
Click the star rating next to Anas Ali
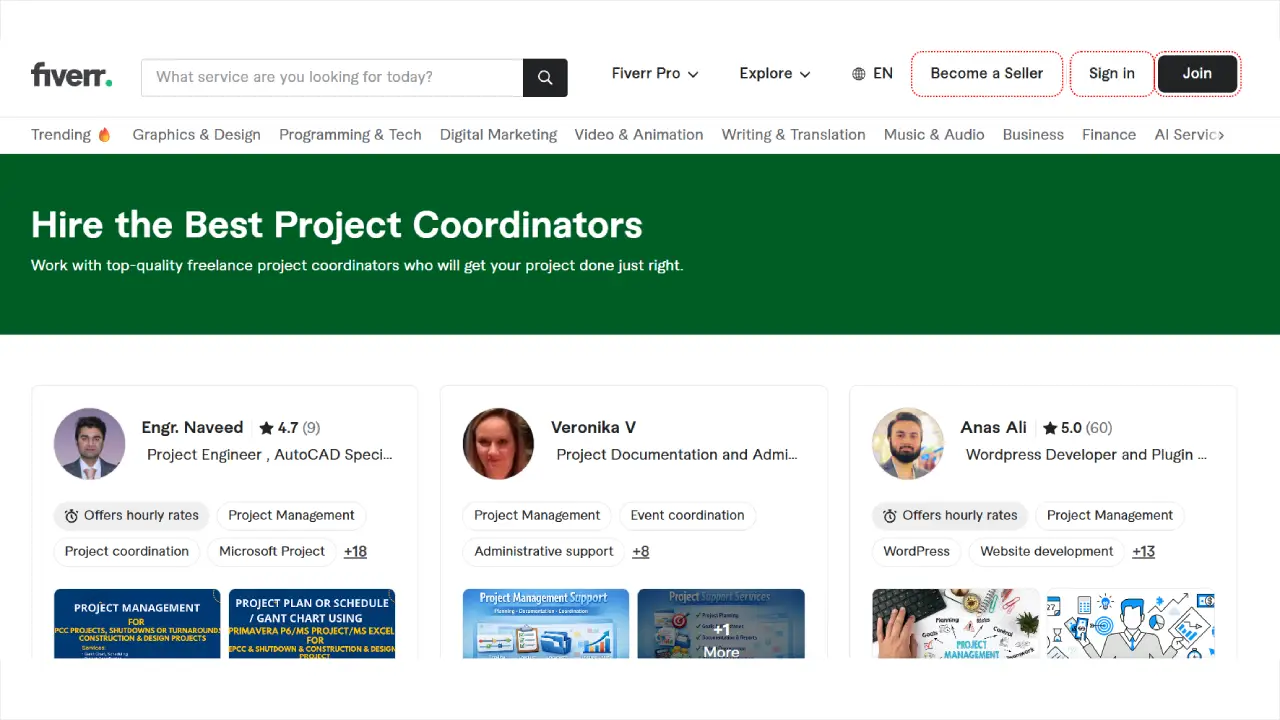click(1062, 428)
